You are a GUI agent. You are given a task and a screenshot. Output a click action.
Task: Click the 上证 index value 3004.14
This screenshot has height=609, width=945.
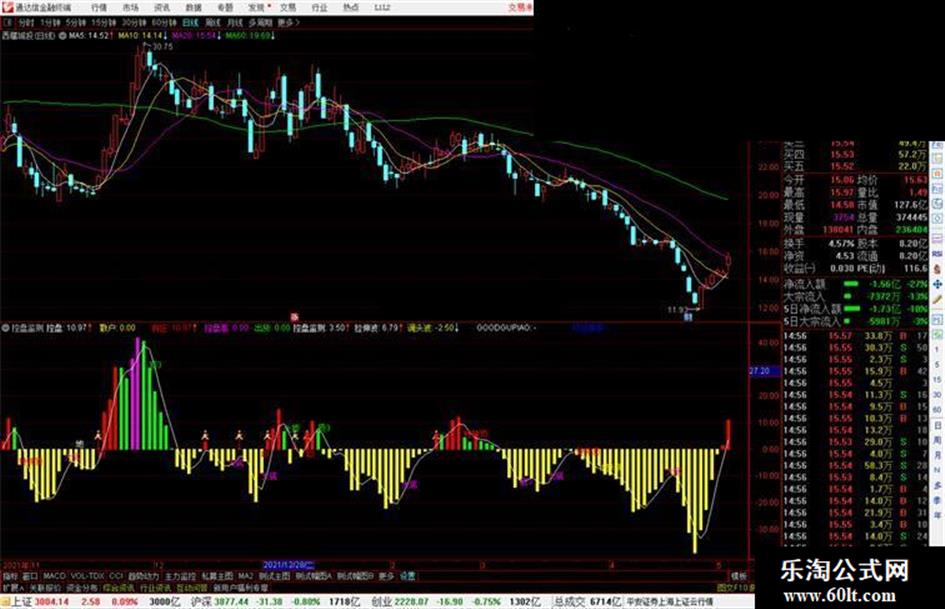(x=52, y=601)
